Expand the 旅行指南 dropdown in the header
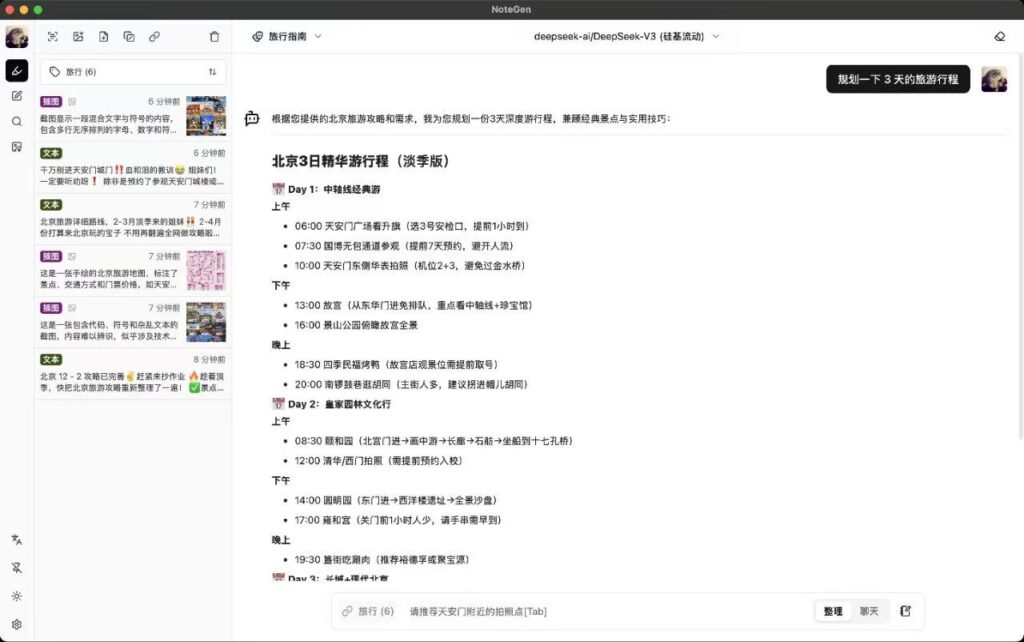Image resolution: width=1024 pixels, height=642 pixels. tap(288, 36)
